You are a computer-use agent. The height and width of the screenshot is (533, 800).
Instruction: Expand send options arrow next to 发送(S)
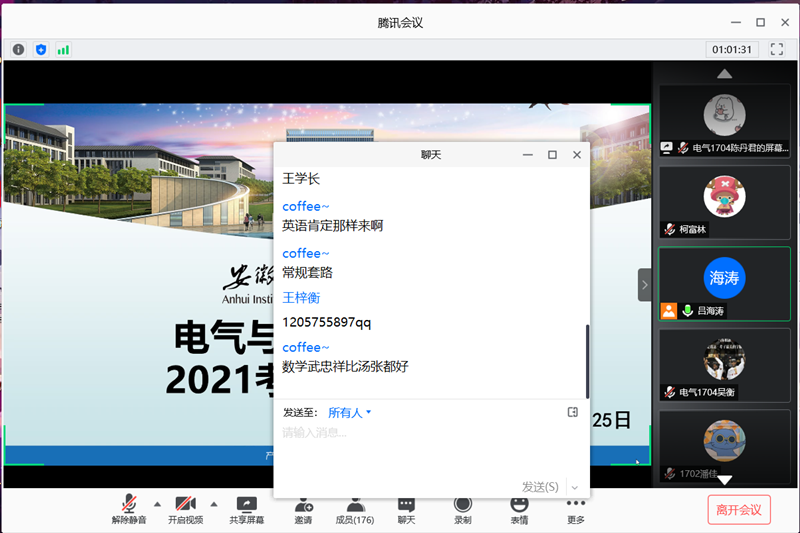[x=574, y=487]
